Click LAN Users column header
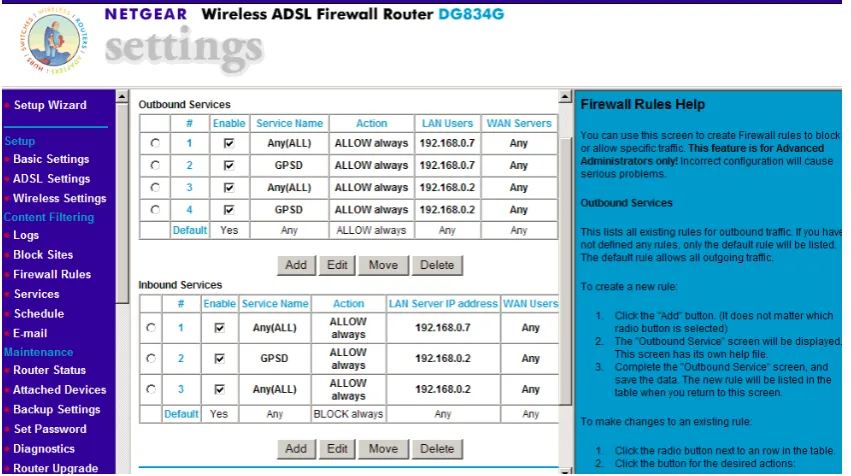The height and width of the screenshot is (476, 851). click(447, 123)
